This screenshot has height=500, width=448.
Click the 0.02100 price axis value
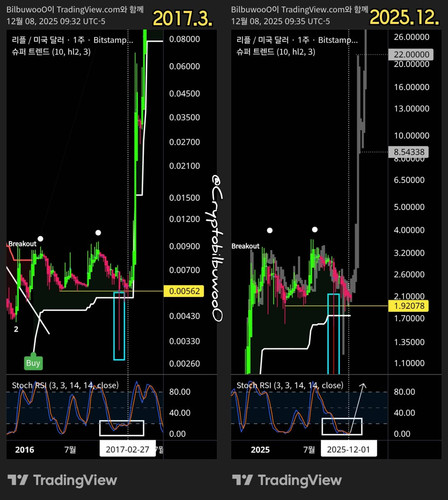point(184,166)
